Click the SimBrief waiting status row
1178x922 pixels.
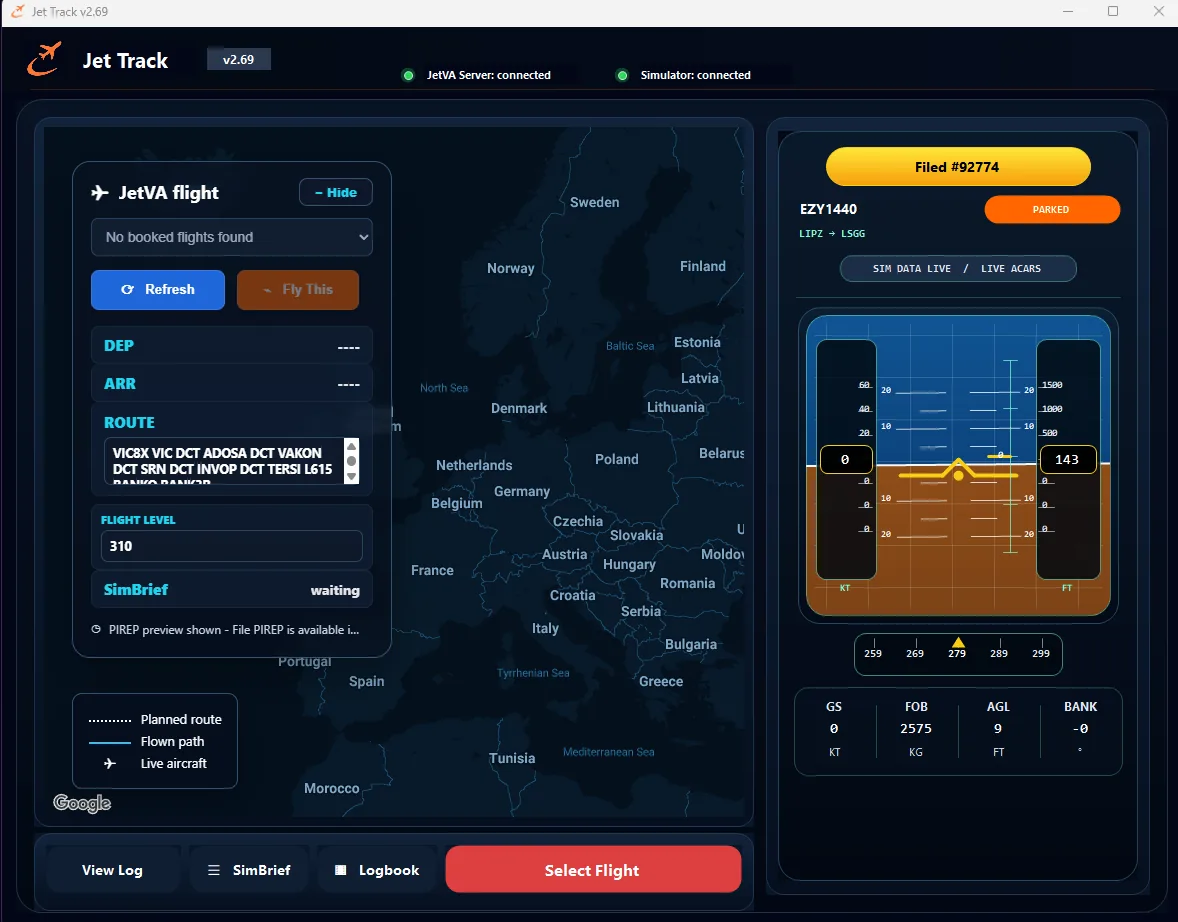pos(231,590)
